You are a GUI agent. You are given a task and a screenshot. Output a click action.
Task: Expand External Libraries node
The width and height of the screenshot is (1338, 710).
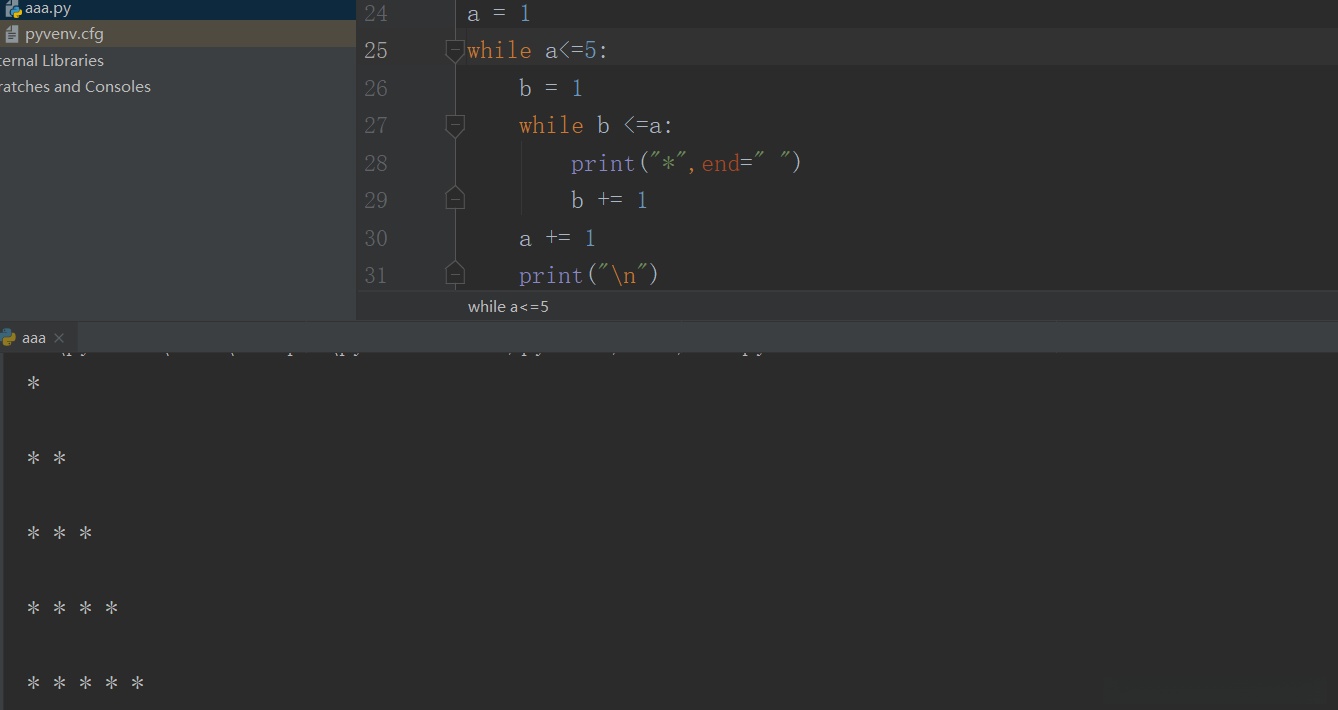(50, 60)
